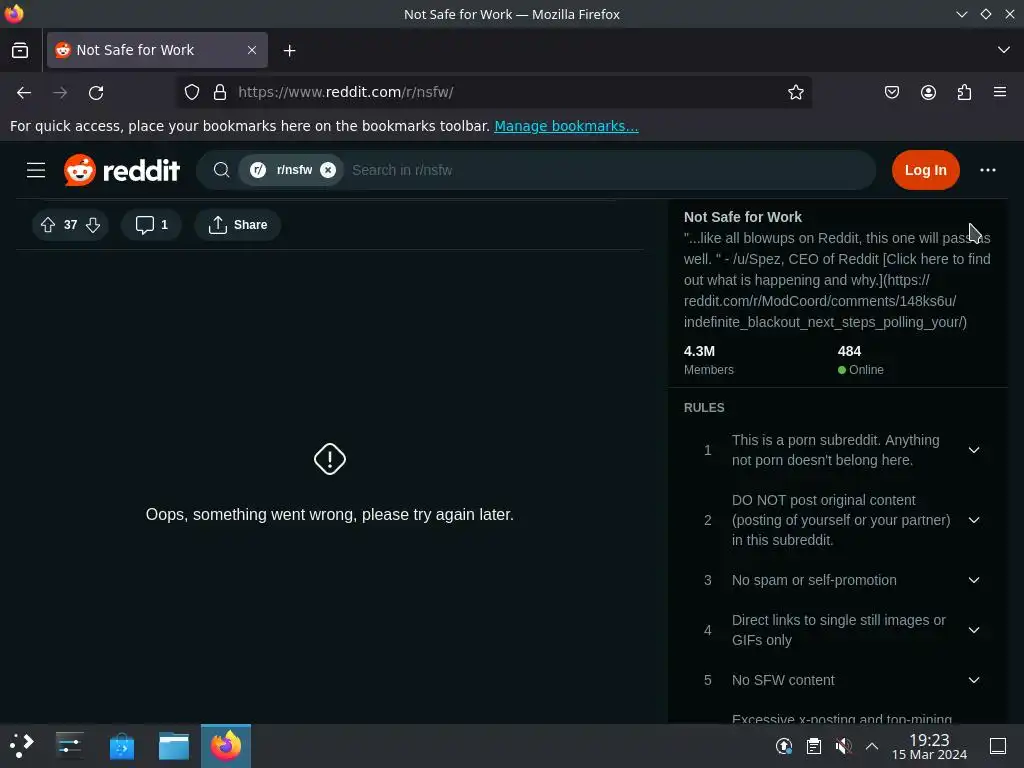
Task: Expand rule 4 Direct links
Action: click(x=973, y=630)
